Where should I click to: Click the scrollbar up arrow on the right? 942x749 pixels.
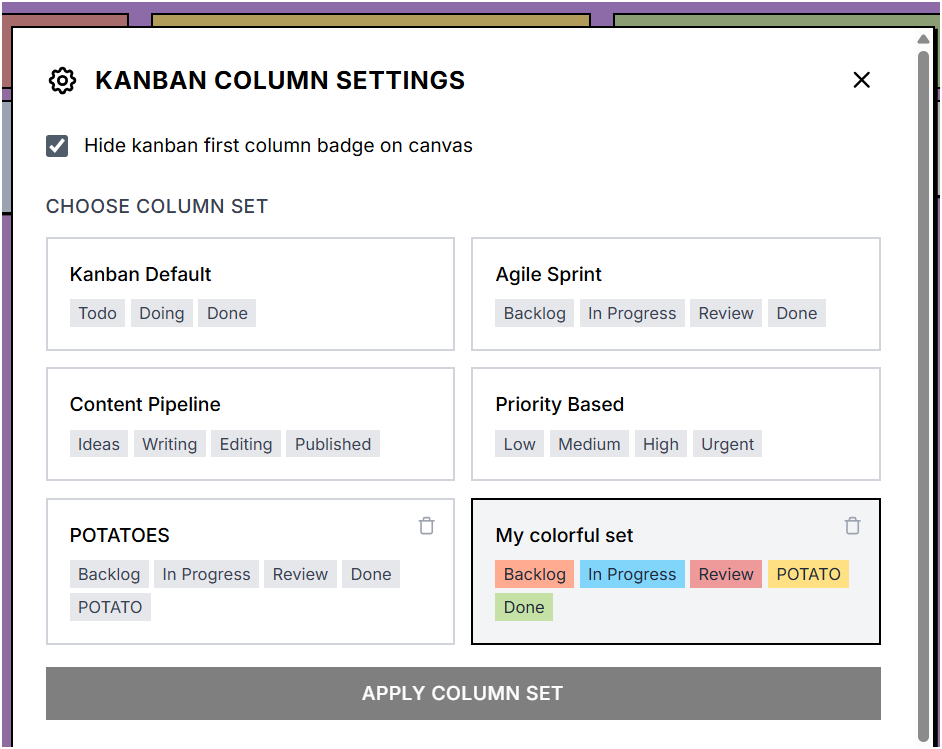[922, 39]
